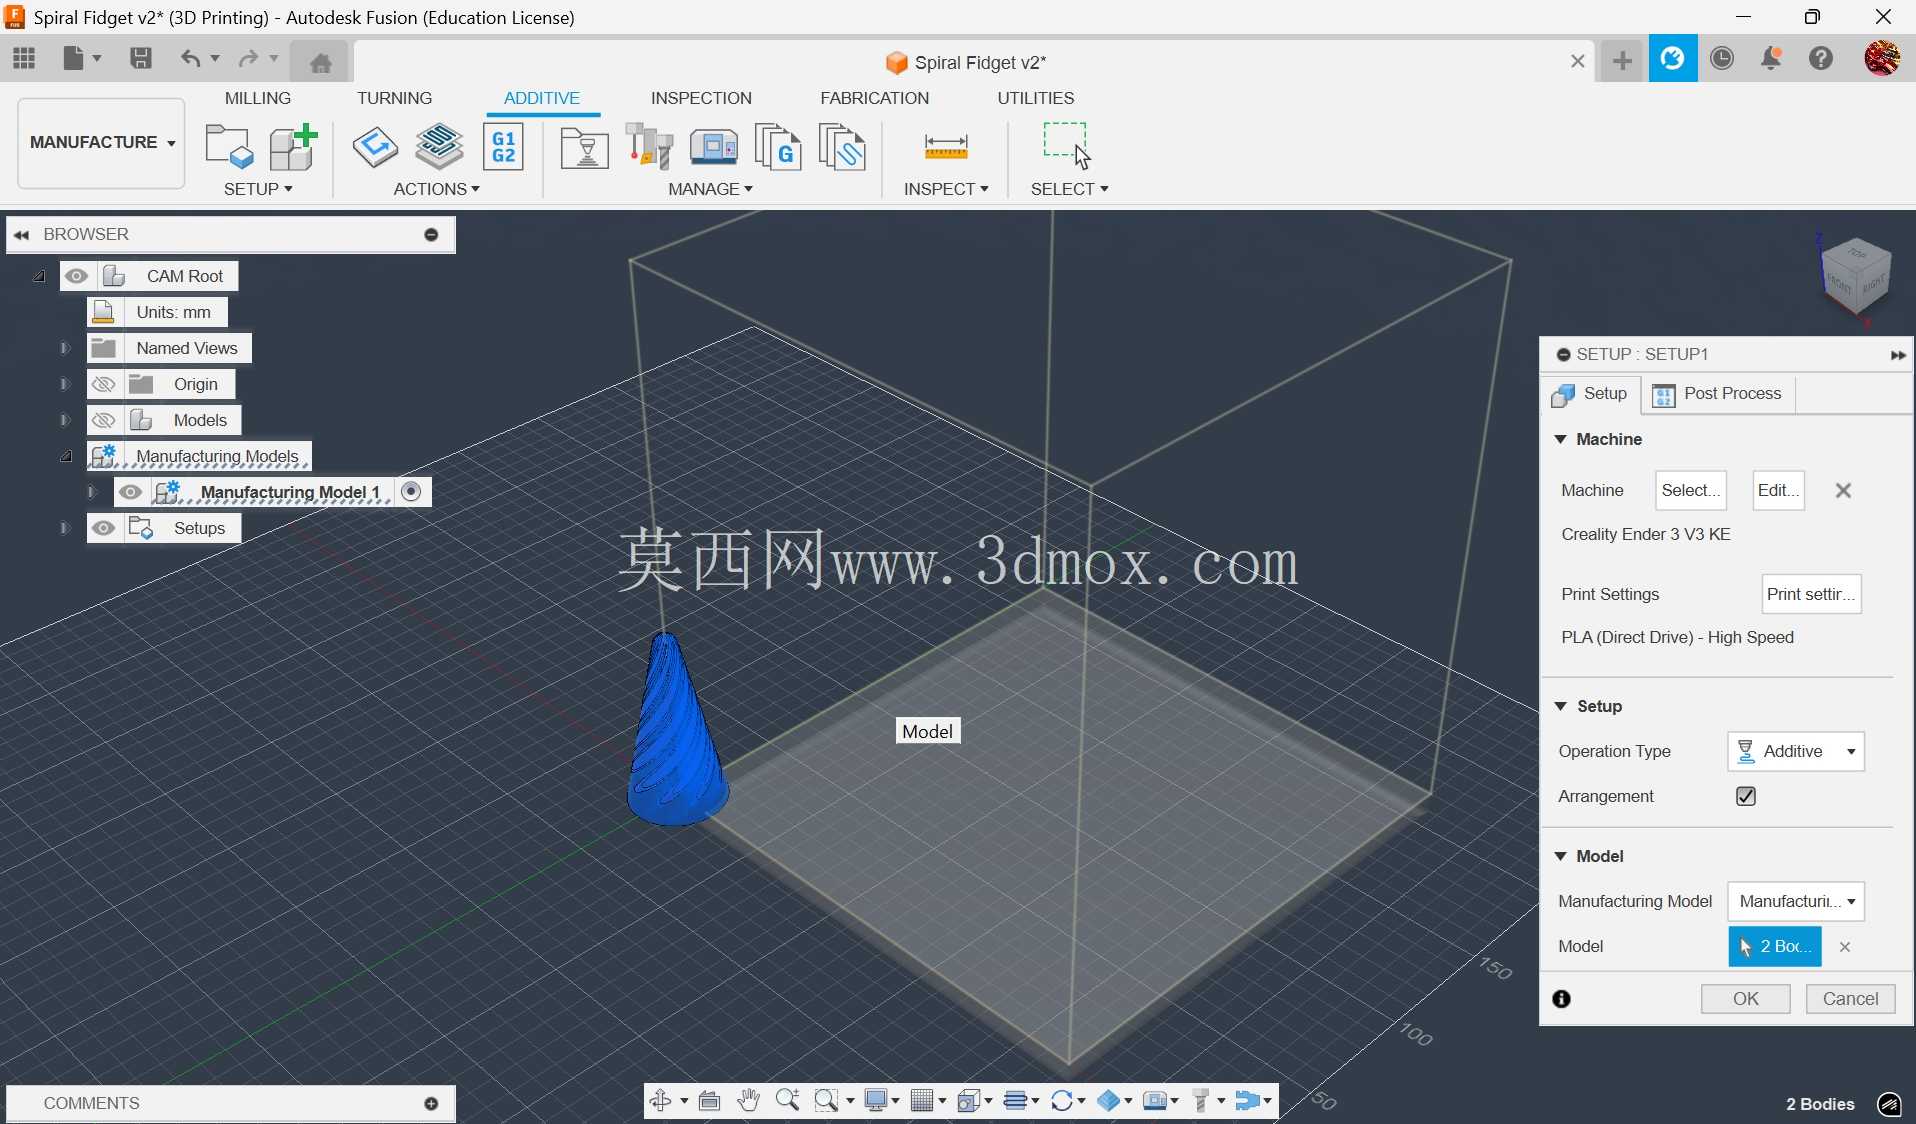
Task: Expand the ACTIONS toolbar menu
Action: 436,189
